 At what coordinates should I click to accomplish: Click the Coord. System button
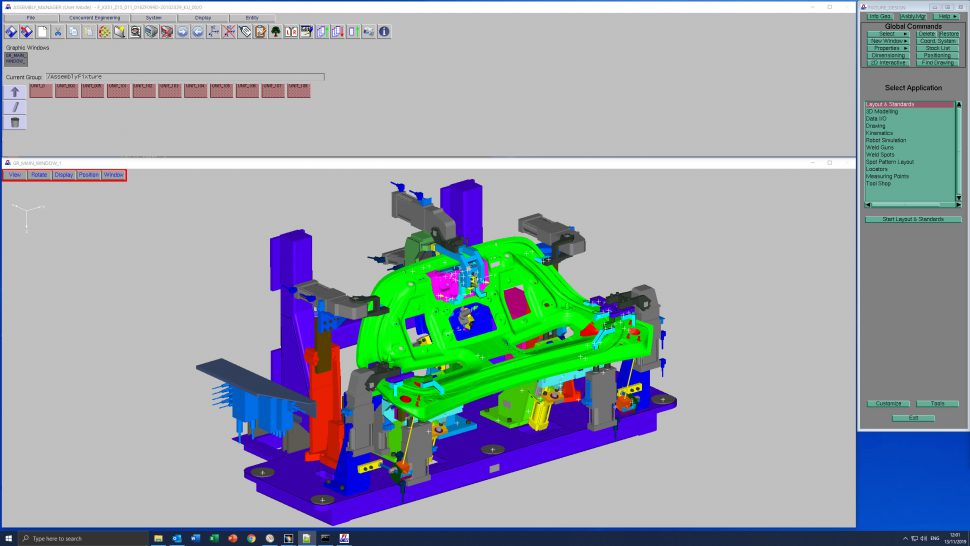(938, 41)
